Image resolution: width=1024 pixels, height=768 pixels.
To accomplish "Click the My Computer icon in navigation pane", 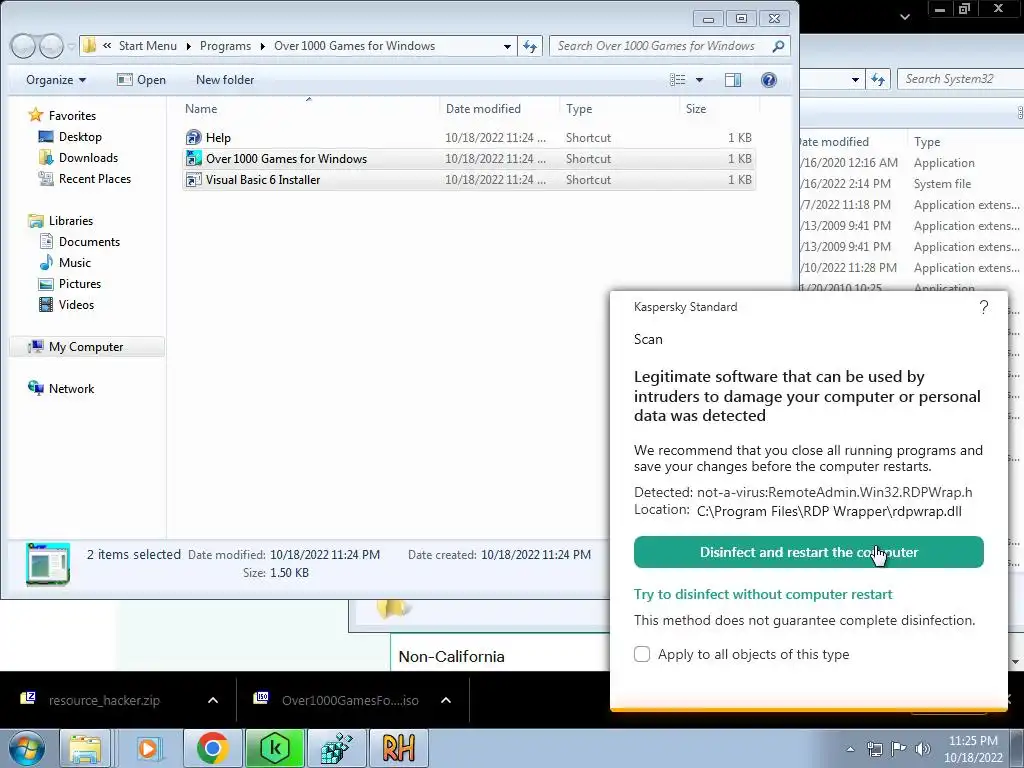I will click(35, 347).
